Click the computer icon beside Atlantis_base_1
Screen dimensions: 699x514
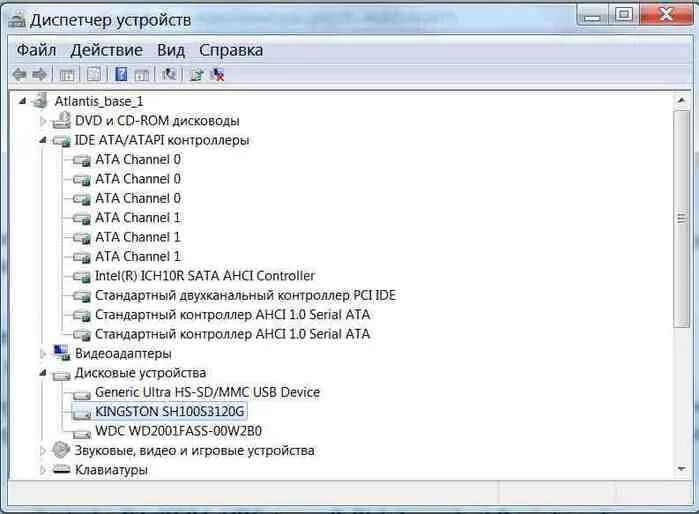[40, 101]
